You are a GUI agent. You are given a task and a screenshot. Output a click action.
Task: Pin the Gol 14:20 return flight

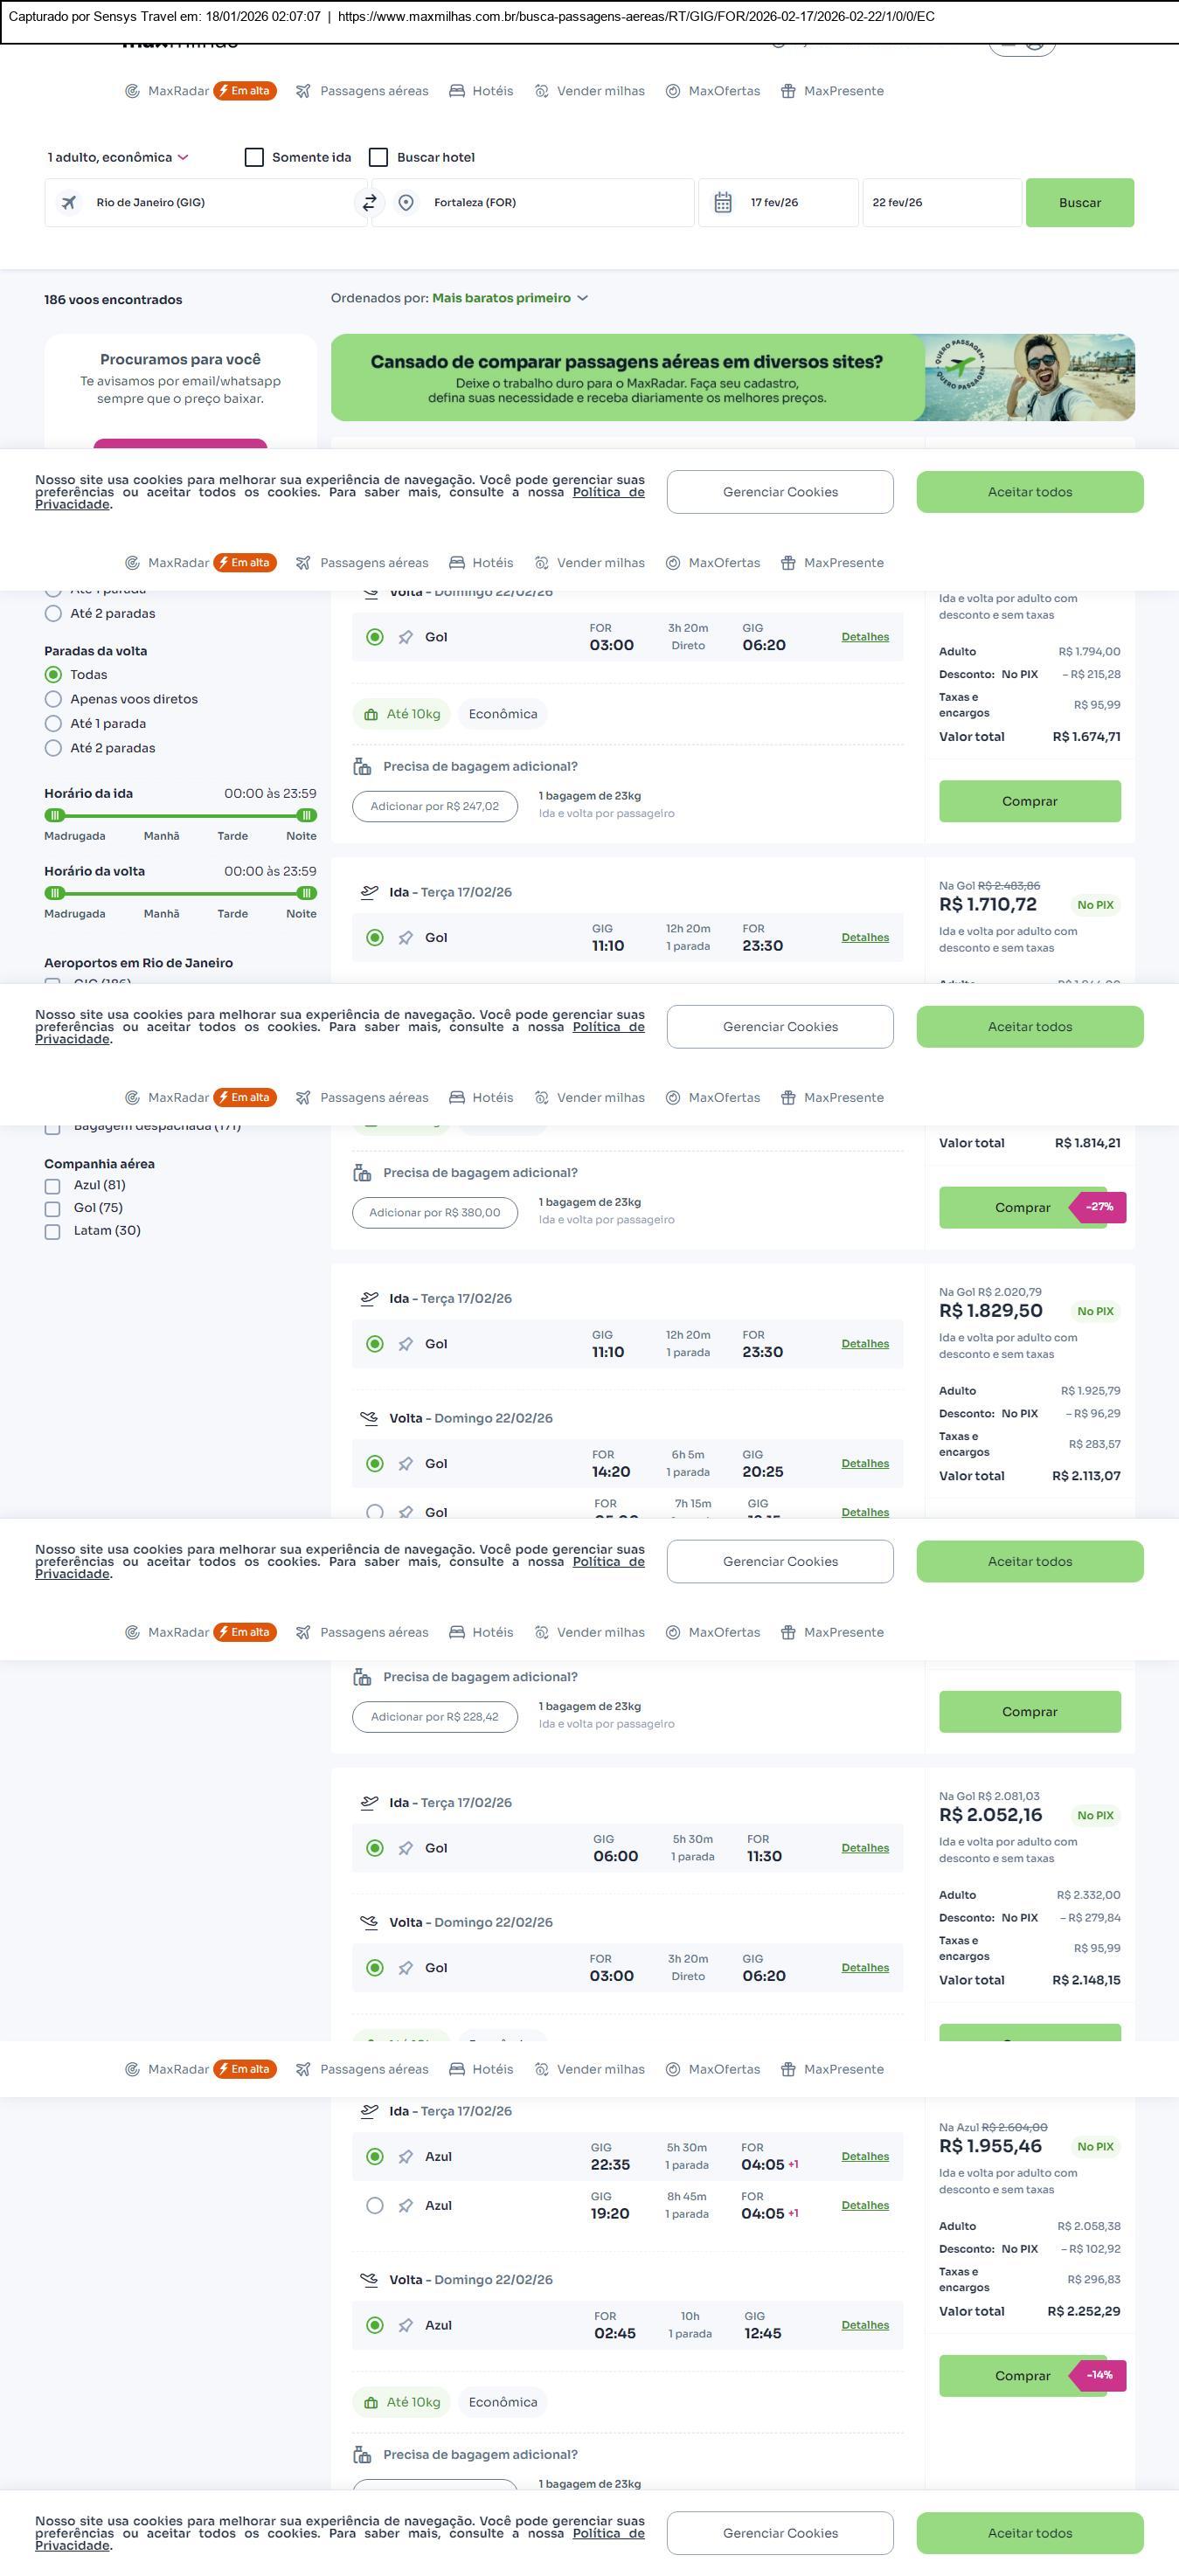coord(405,1464)
